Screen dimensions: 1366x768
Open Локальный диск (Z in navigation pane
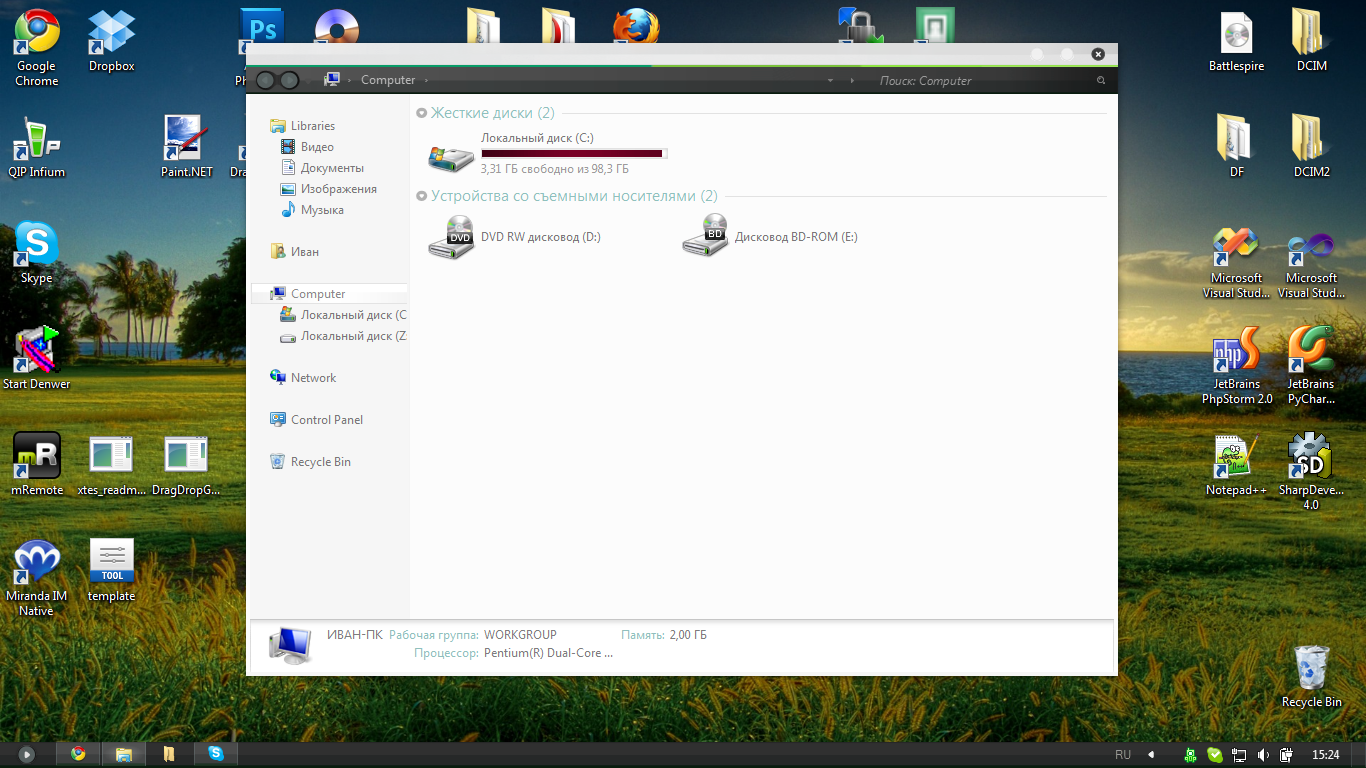pos(343,336)
